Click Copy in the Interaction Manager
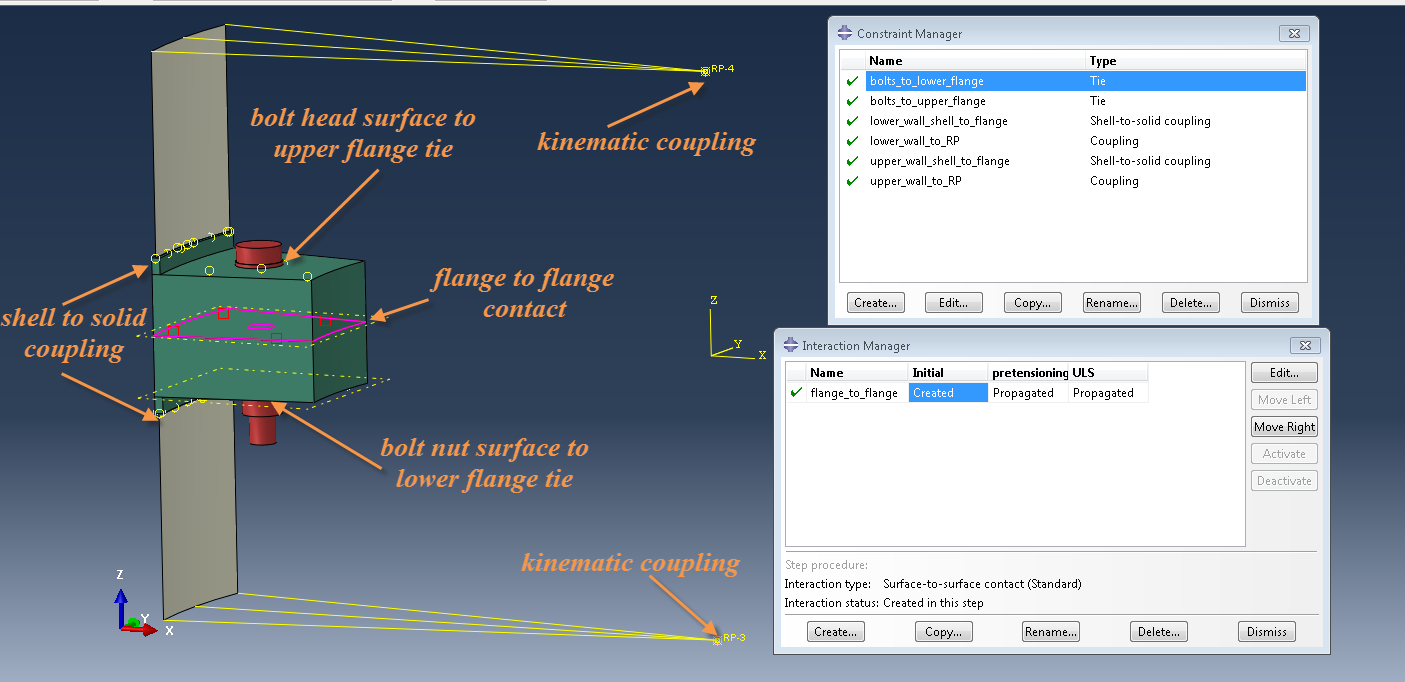The width and height of the screenshot is (1405, 682). tap(943, 631)
